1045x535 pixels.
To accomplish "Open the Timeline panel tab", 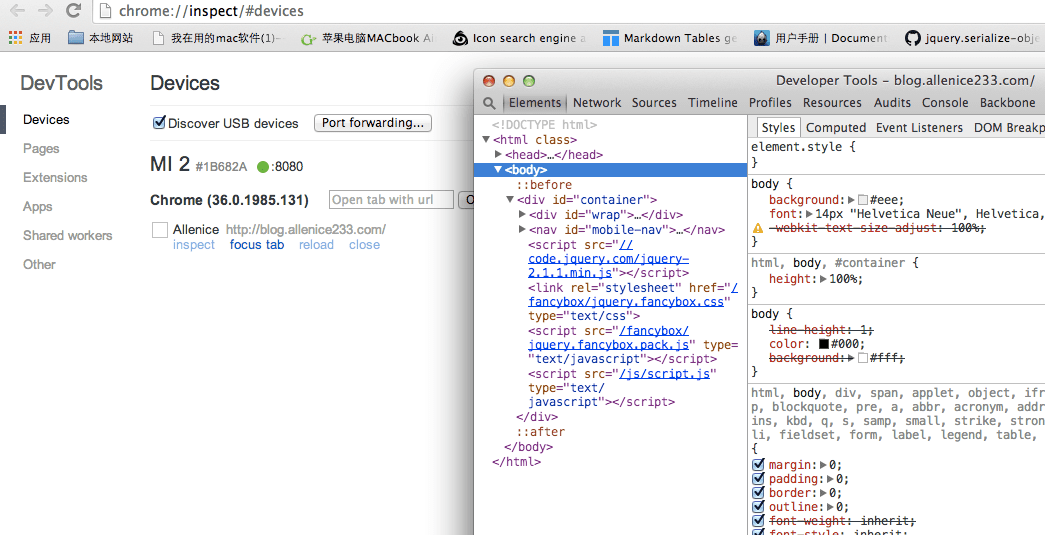I will (x=712, y=103).
